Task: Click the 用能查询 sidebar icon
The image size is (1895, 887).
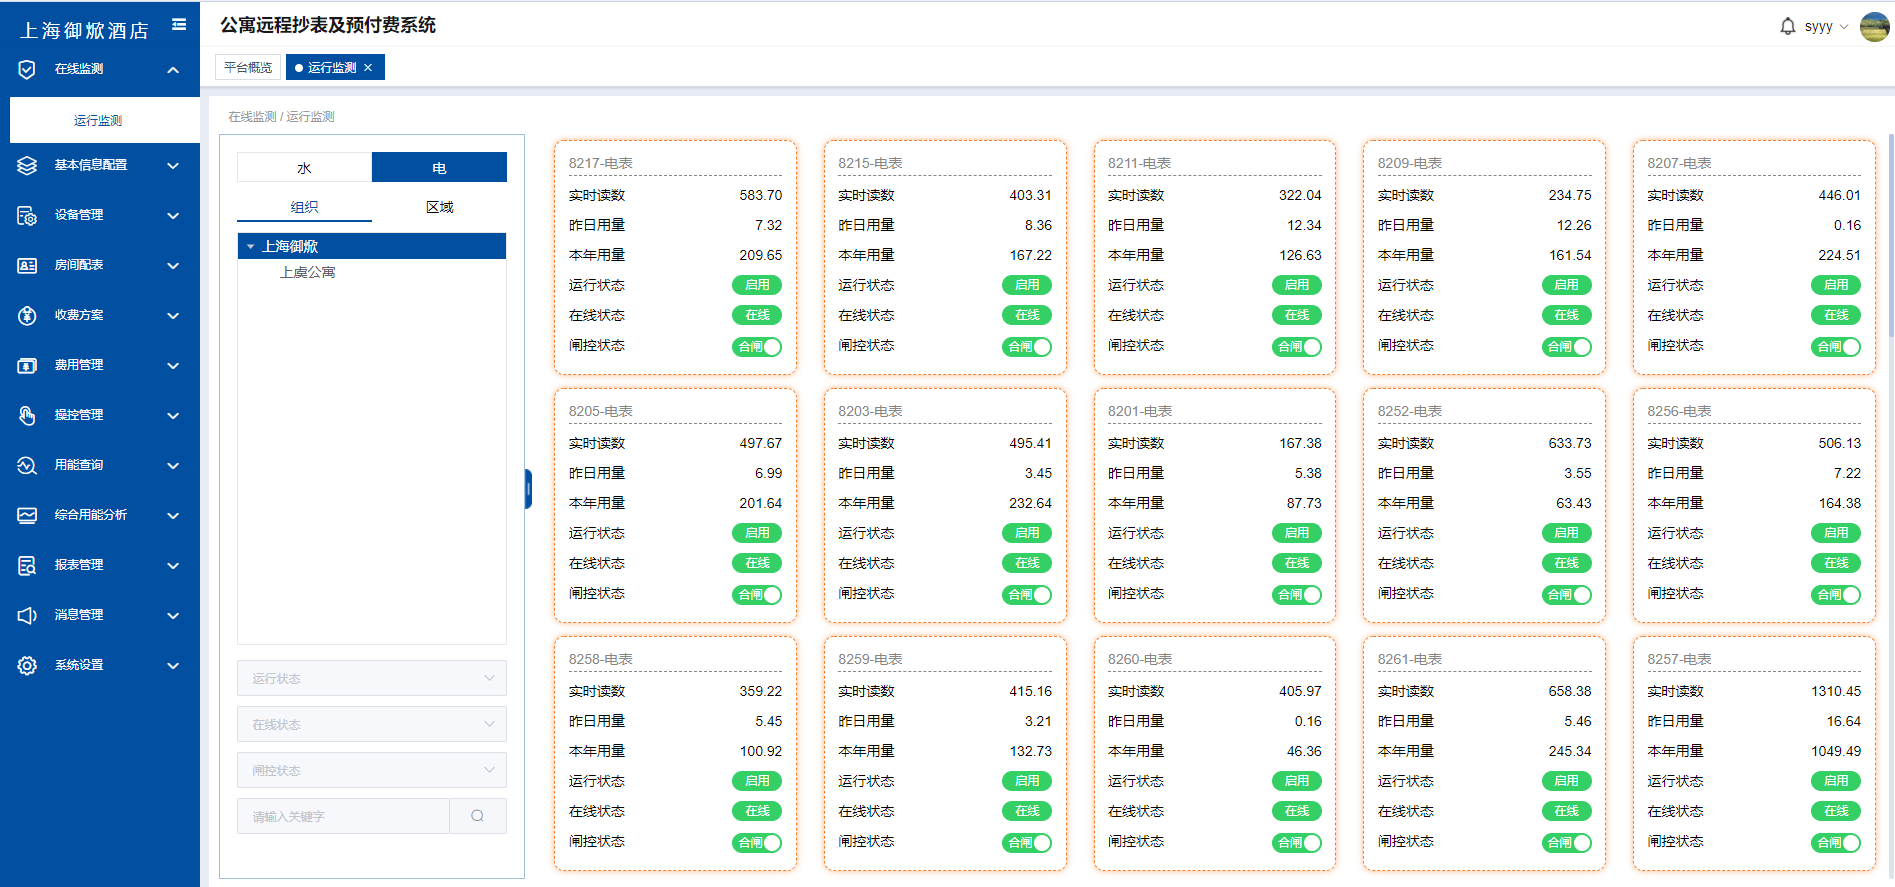Action: [27, 465]
